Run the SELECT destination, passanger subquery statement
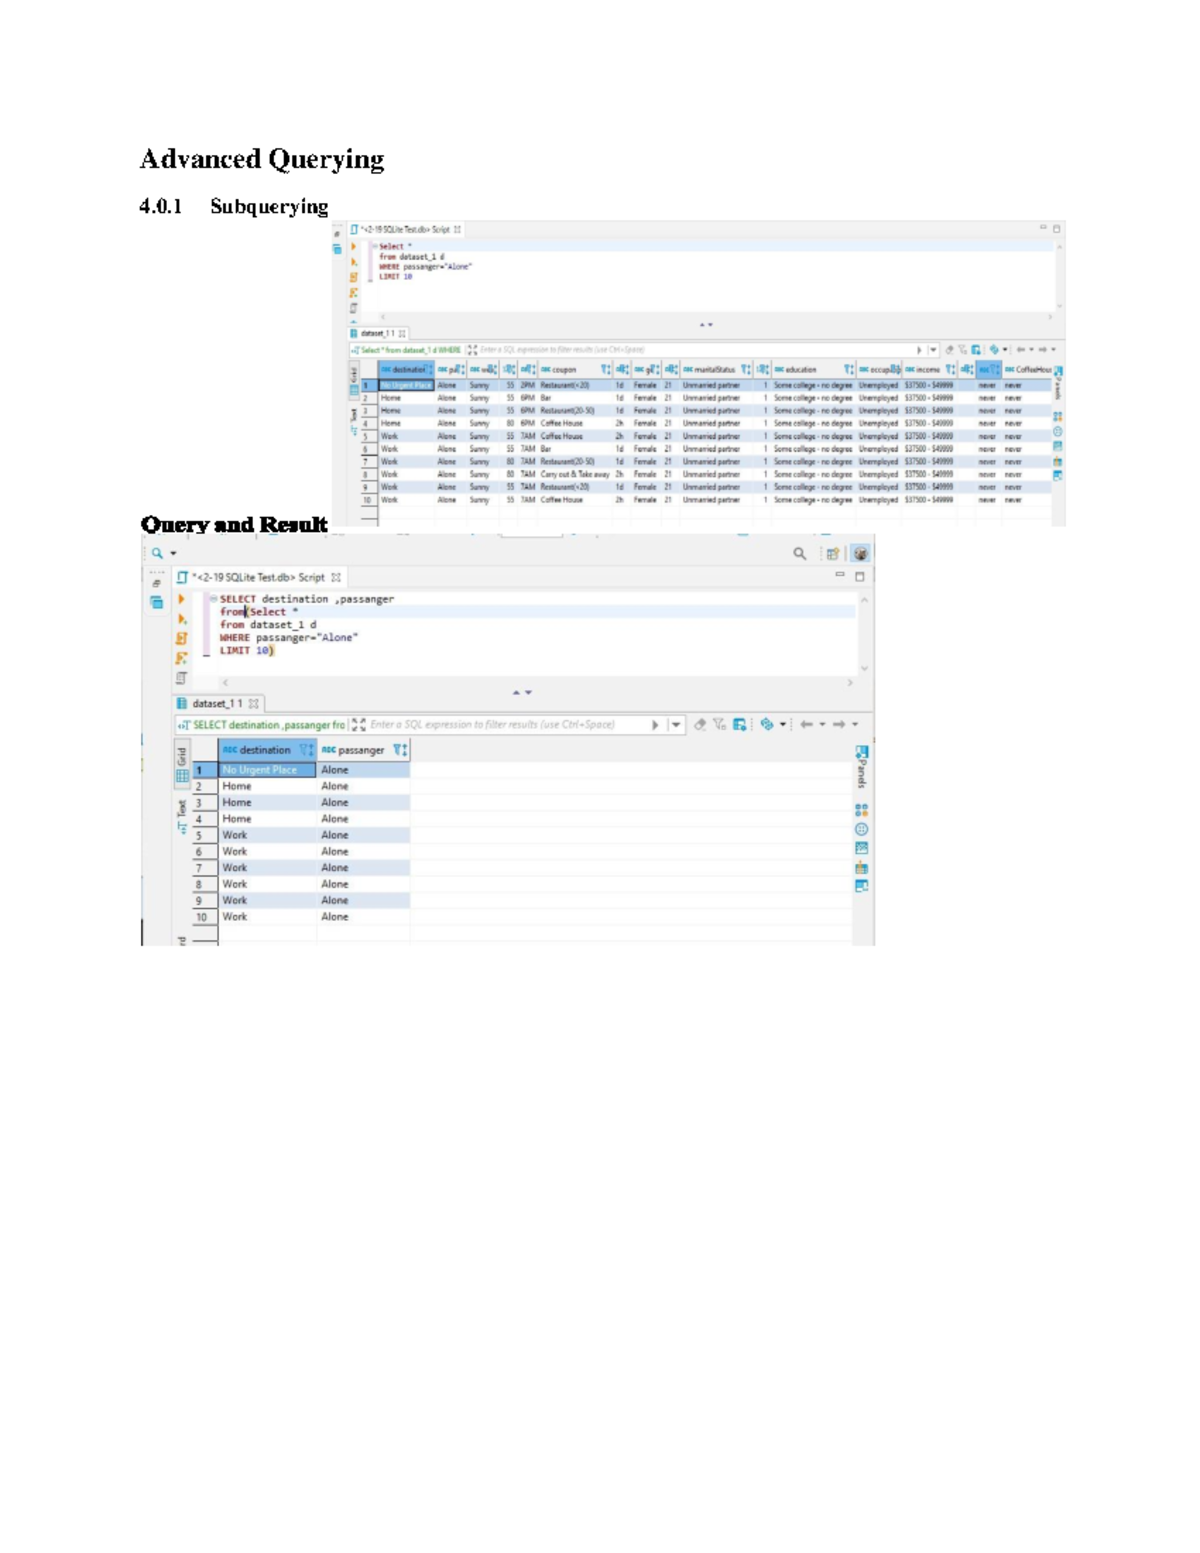This screenshot has width=1200, height=1553. pos(181,599)
